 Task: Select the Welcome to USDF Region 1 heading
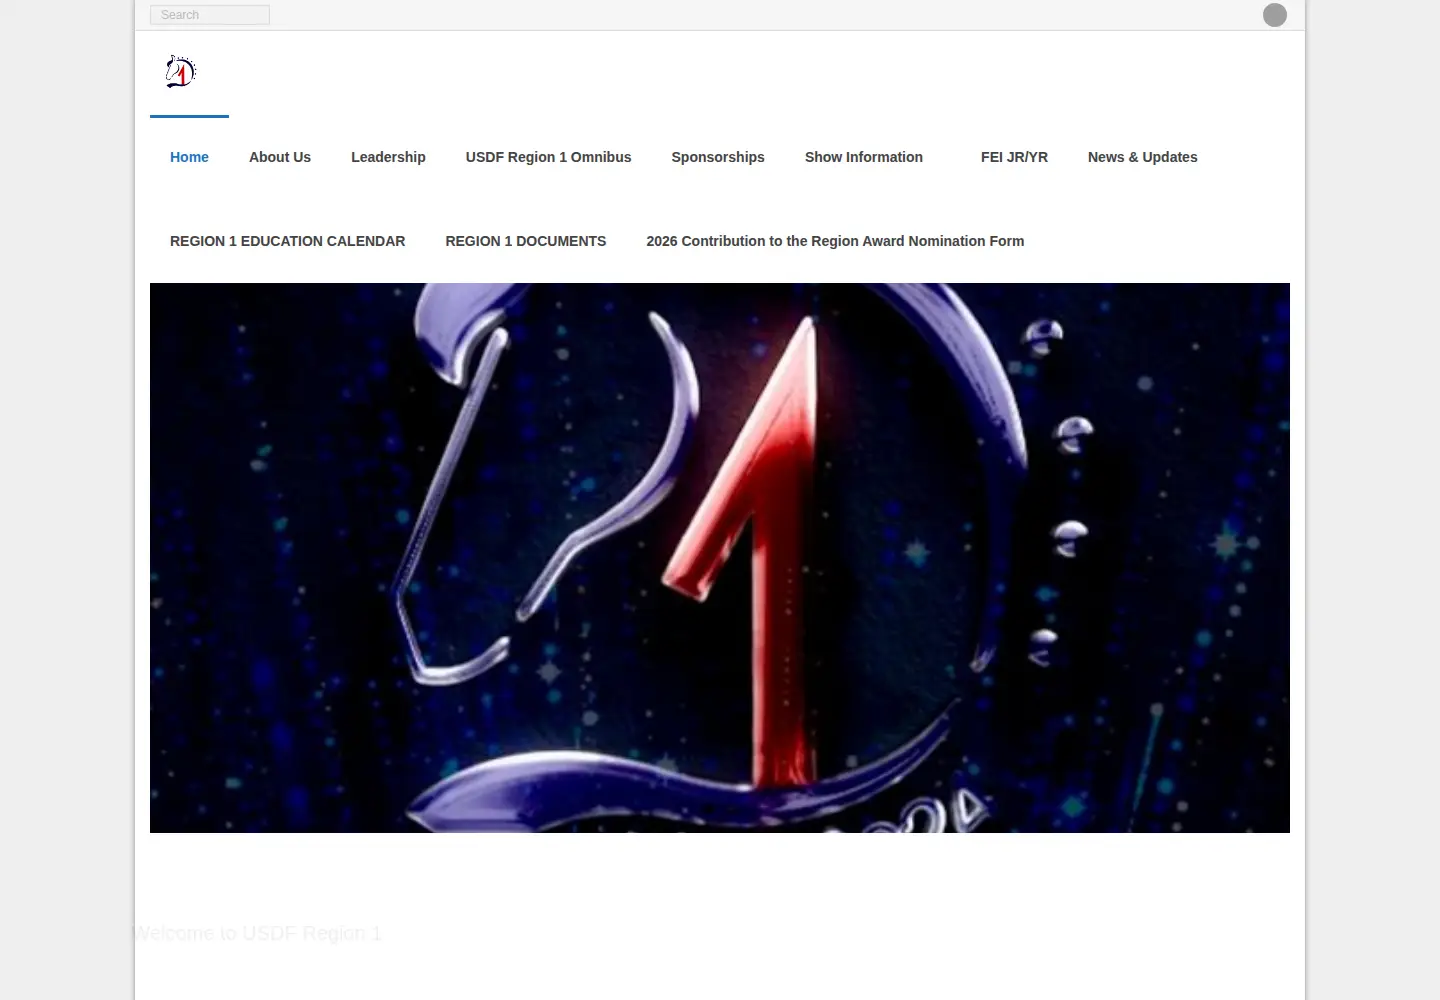(x=257, y=933)
